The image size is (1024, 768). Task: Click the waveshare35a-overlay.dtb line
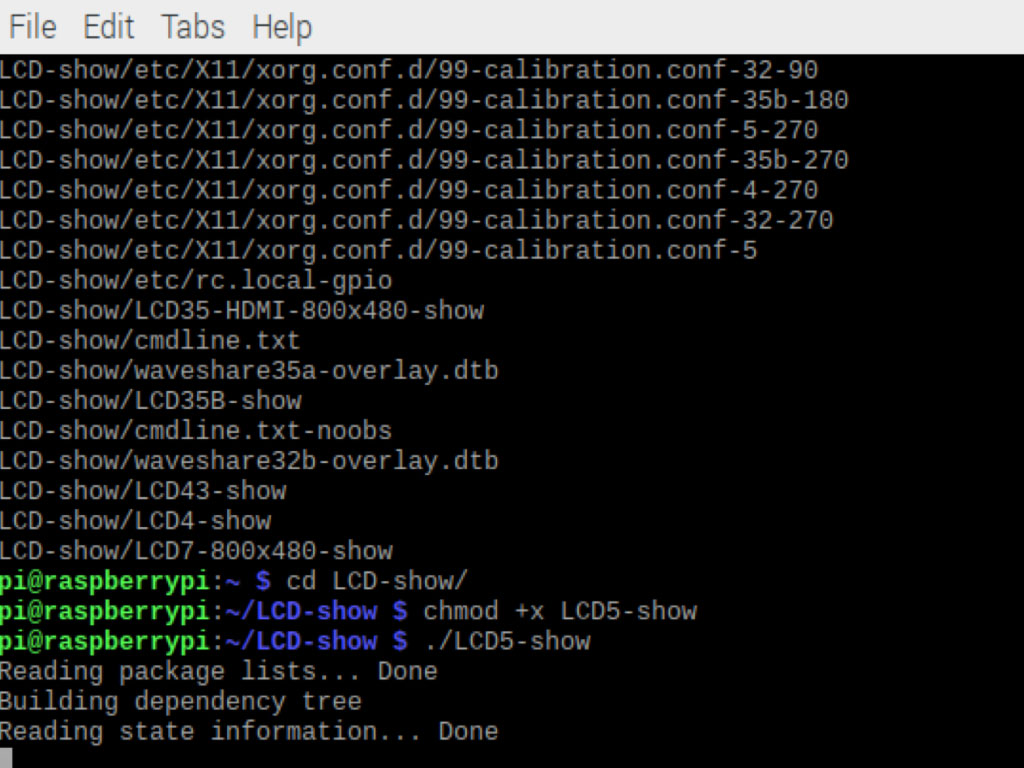(x=249, y=371)
